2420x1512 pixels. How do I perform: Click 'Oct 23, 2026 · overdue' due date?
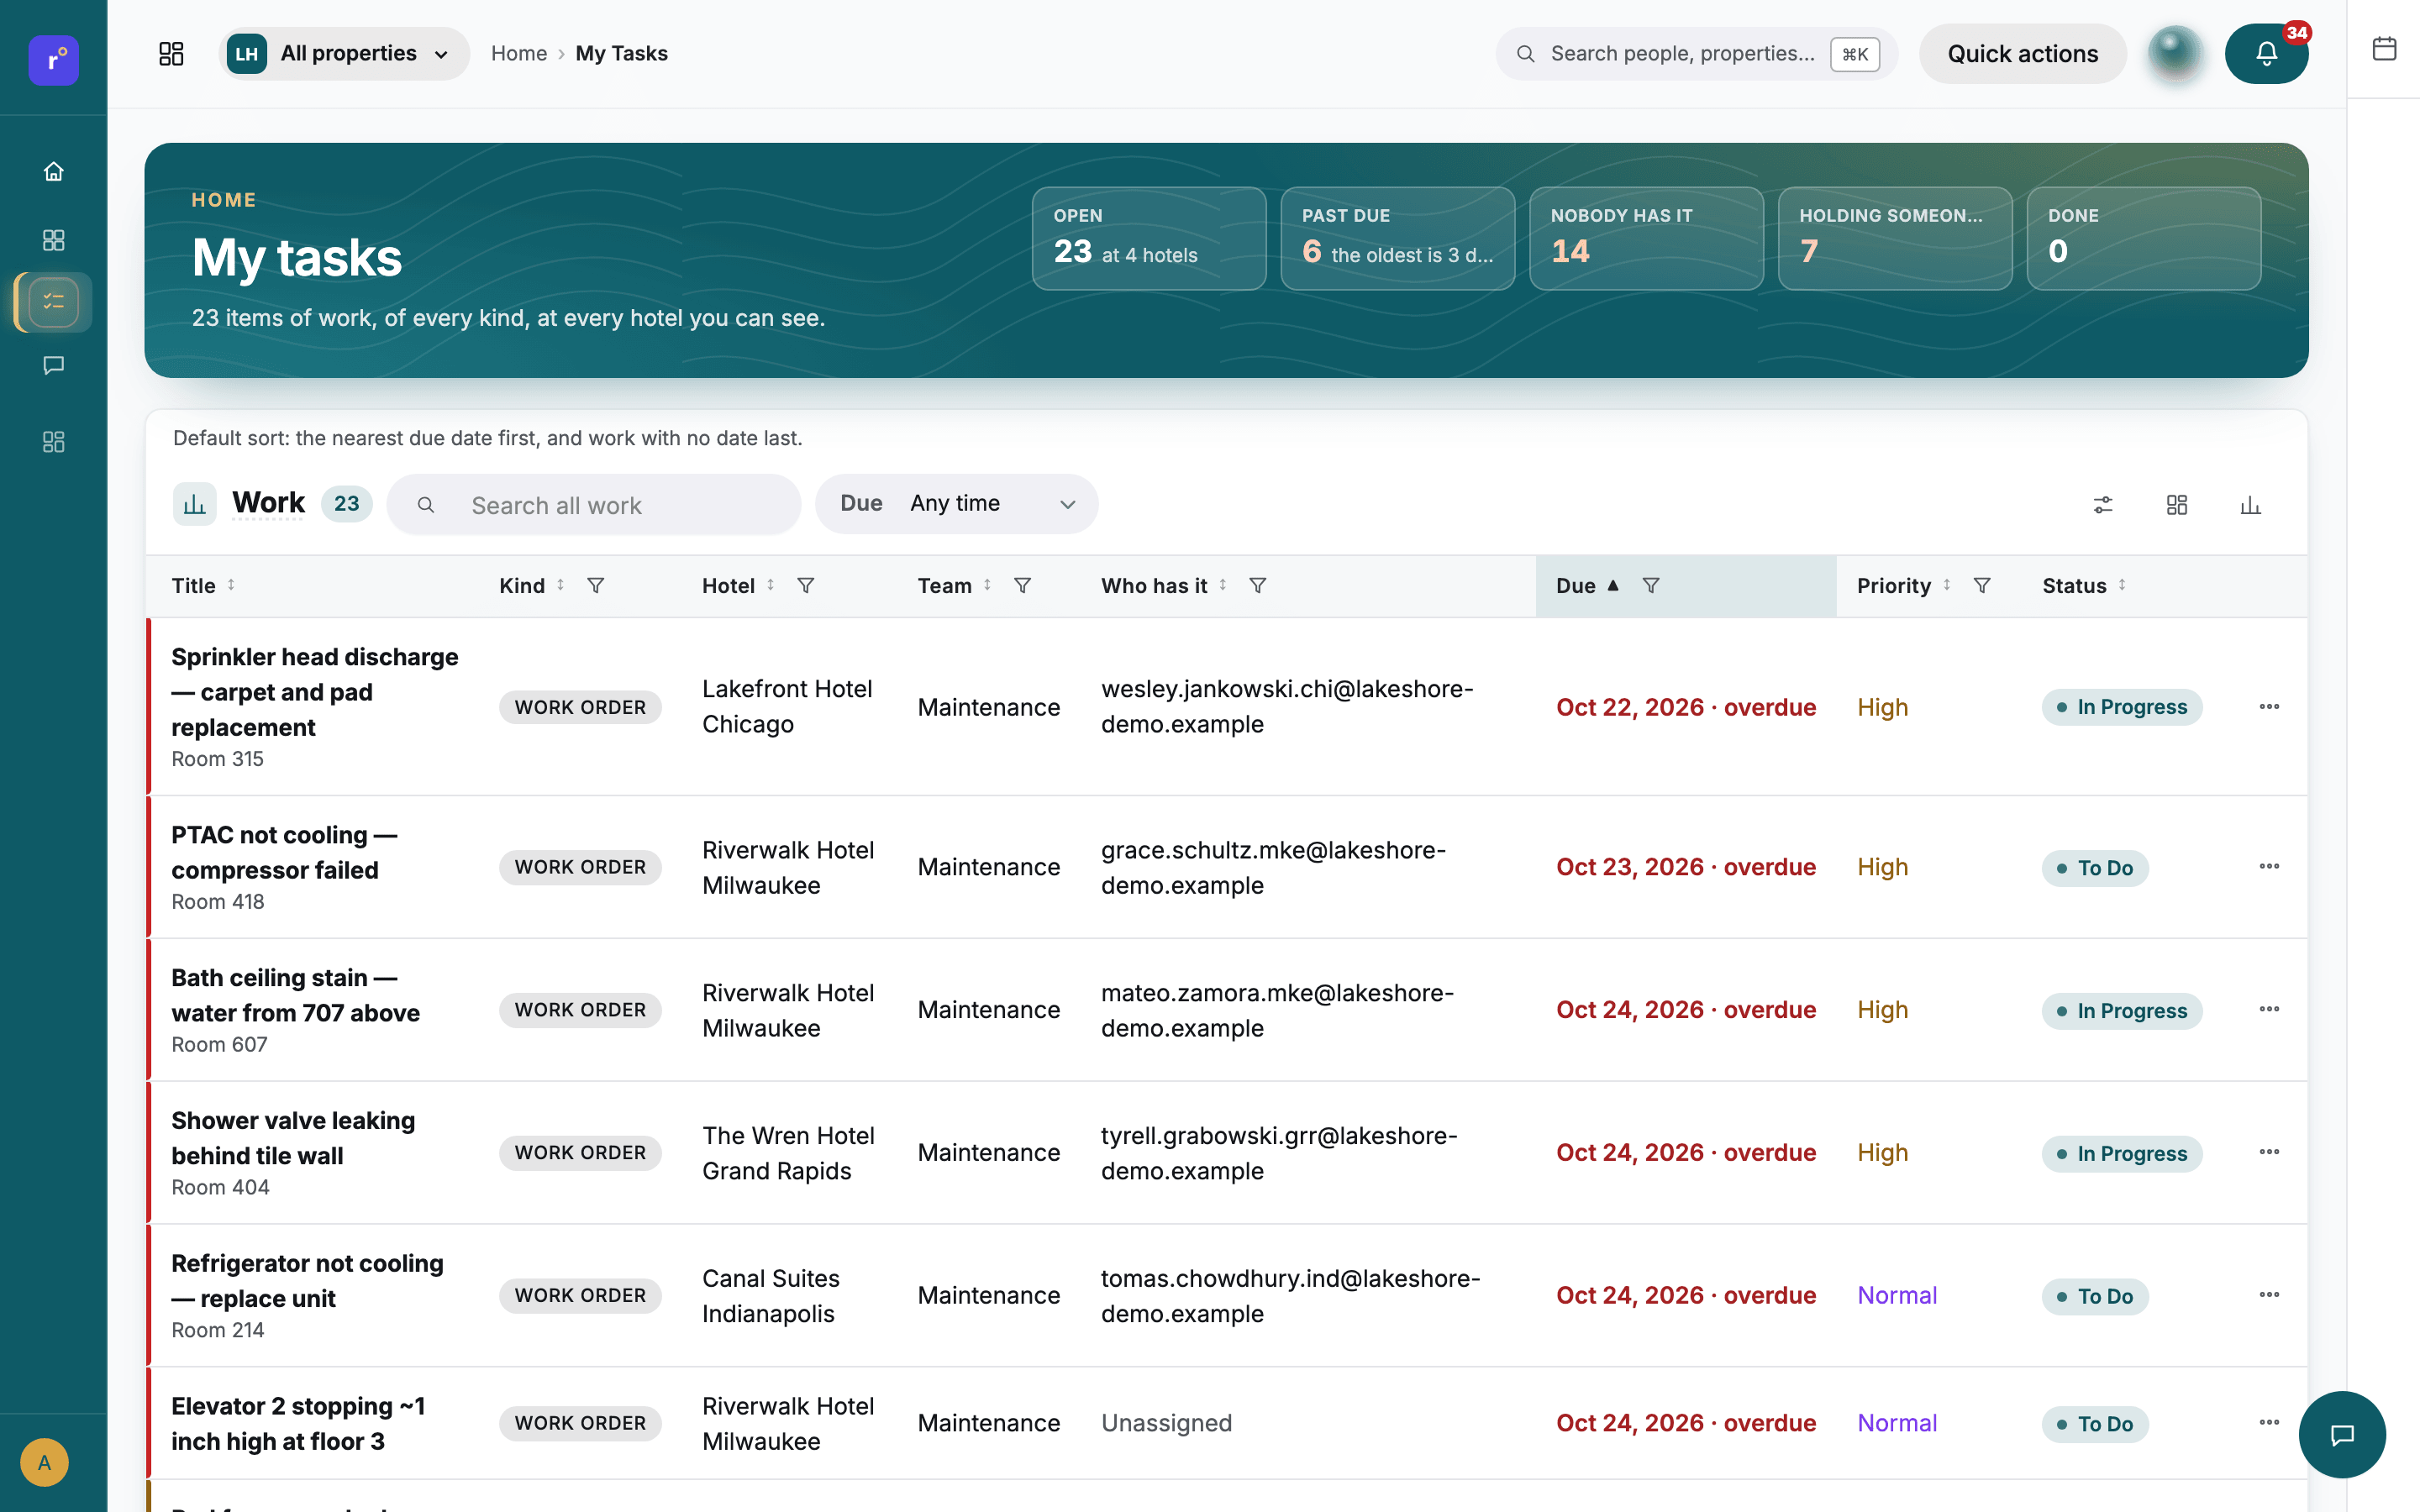pos(1686,867)
